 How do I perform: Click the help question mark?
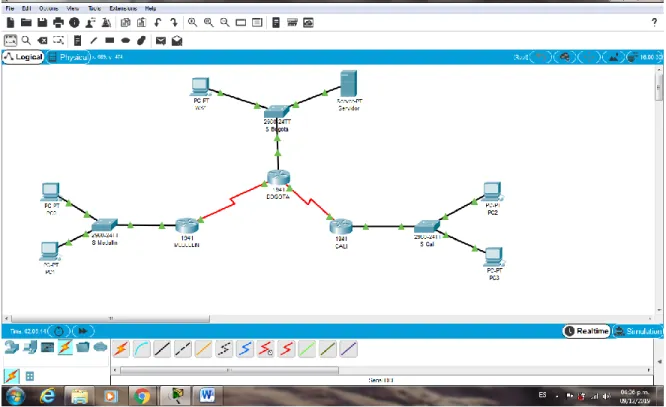point(654,23)
